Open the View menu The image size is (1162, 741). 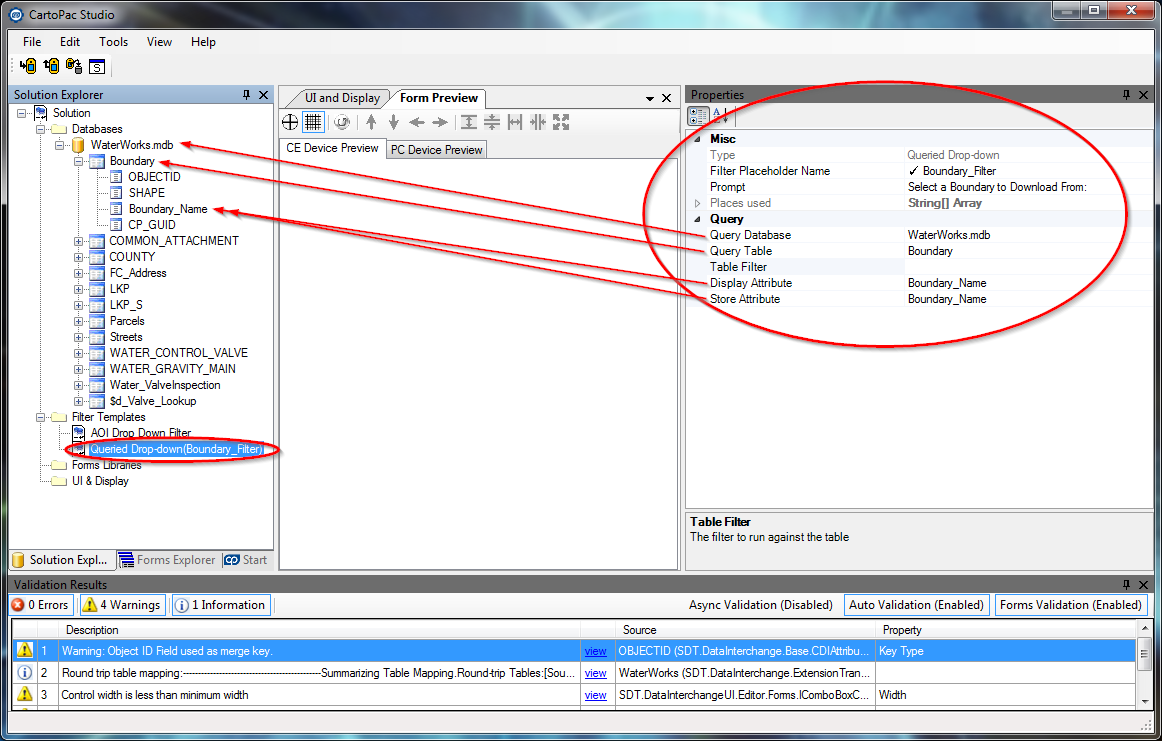pos(159,42)
